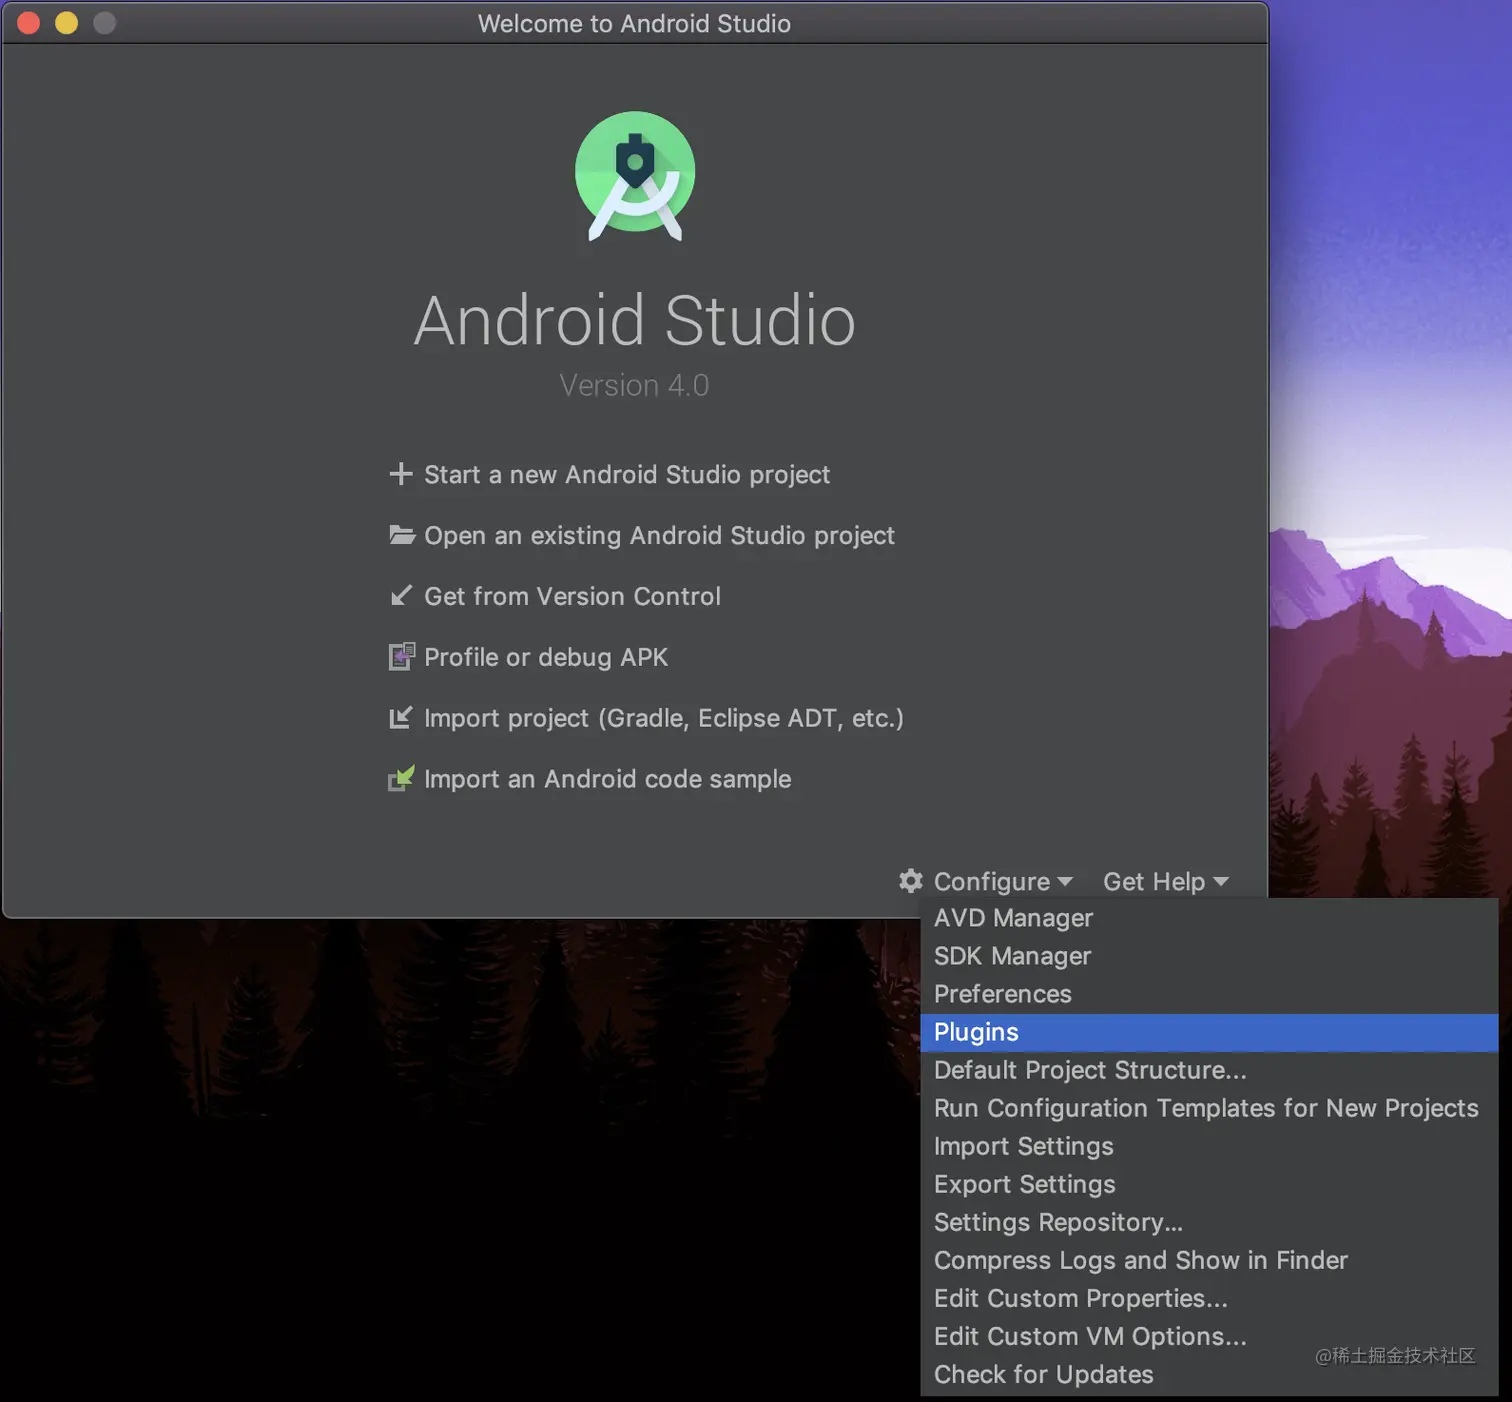The height and width of the screenshot is (1402, 1512).
Task: Click the import icon beside Import project (Gradle...)
Action: [x=401, y=718]
